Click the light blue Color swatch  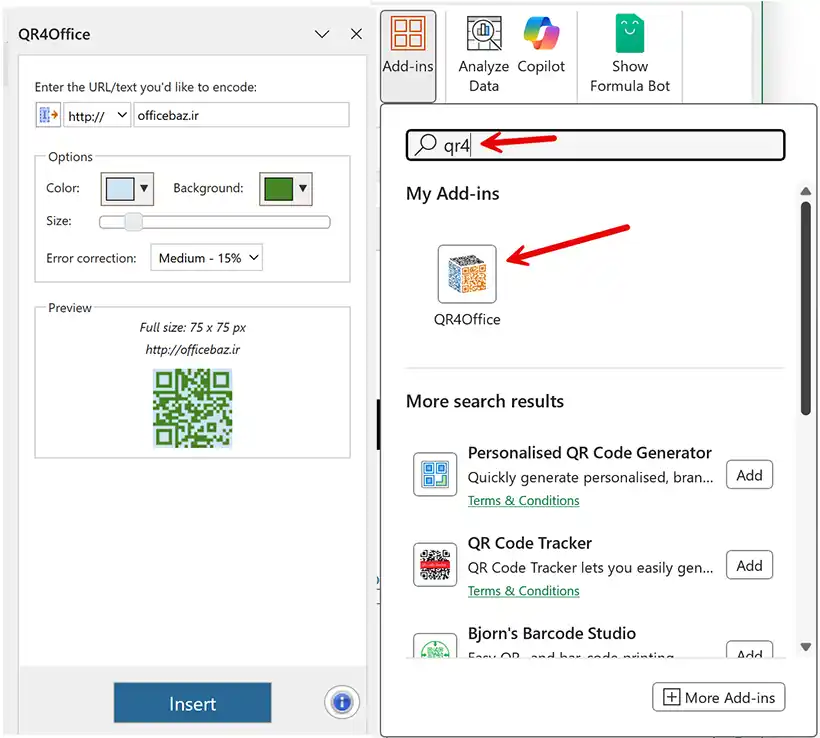(x=120, y=189)
